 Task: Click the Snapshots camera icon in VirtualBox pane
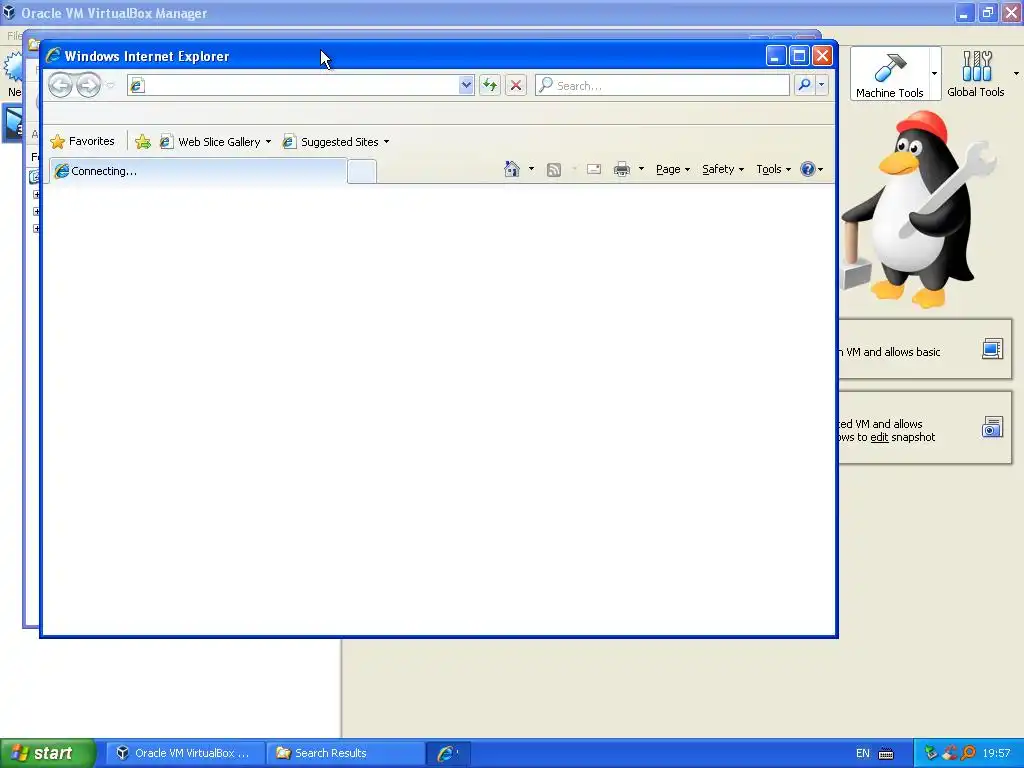[992, 427]
